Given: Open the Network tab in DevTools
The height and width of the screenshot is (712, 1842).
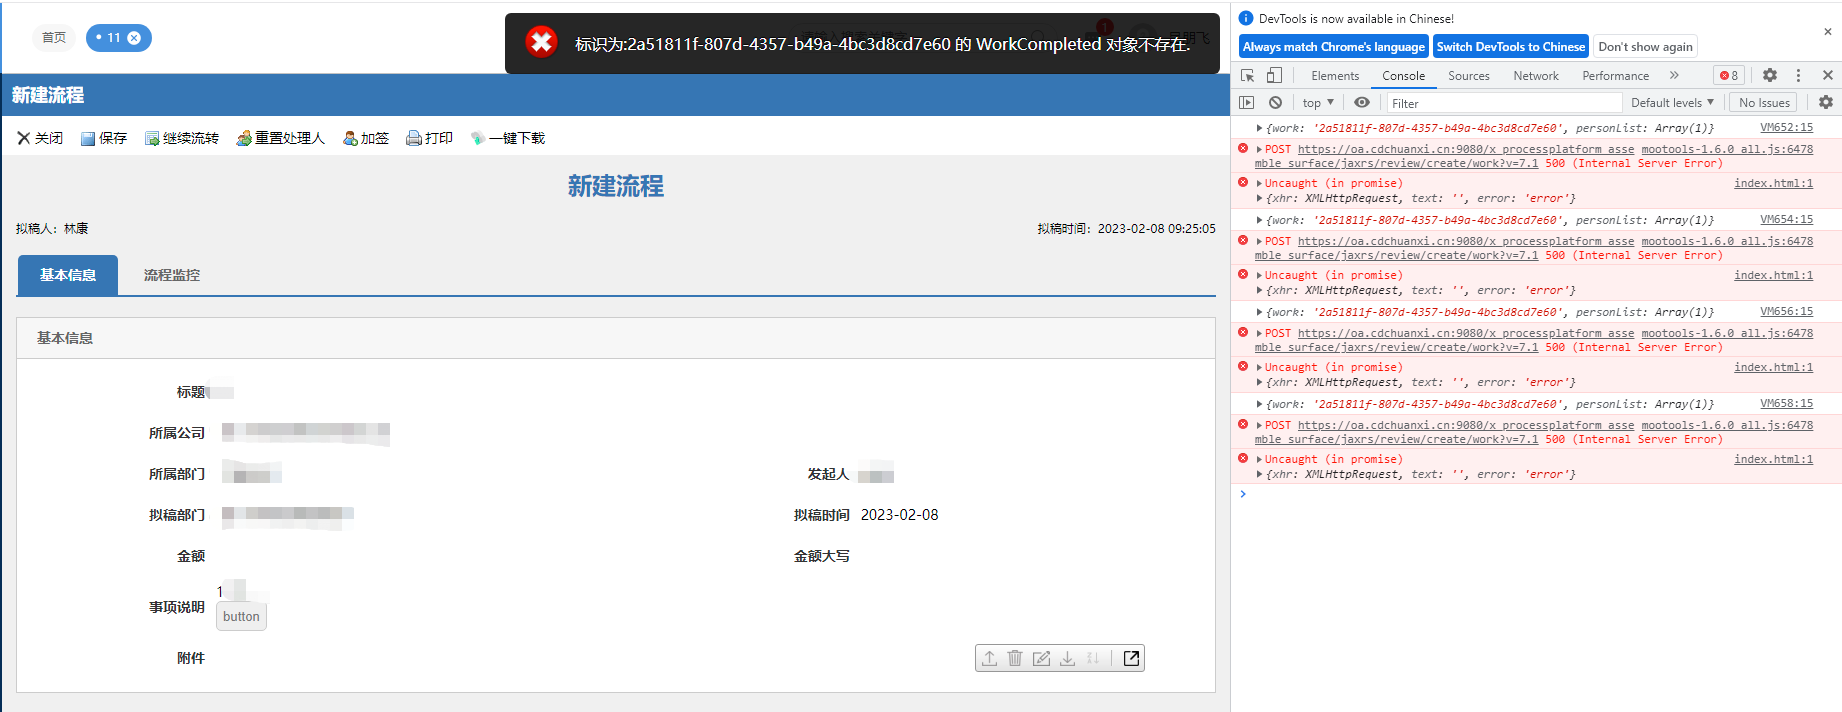Looking at the screenshot, I should click(x=1536, y=76).
